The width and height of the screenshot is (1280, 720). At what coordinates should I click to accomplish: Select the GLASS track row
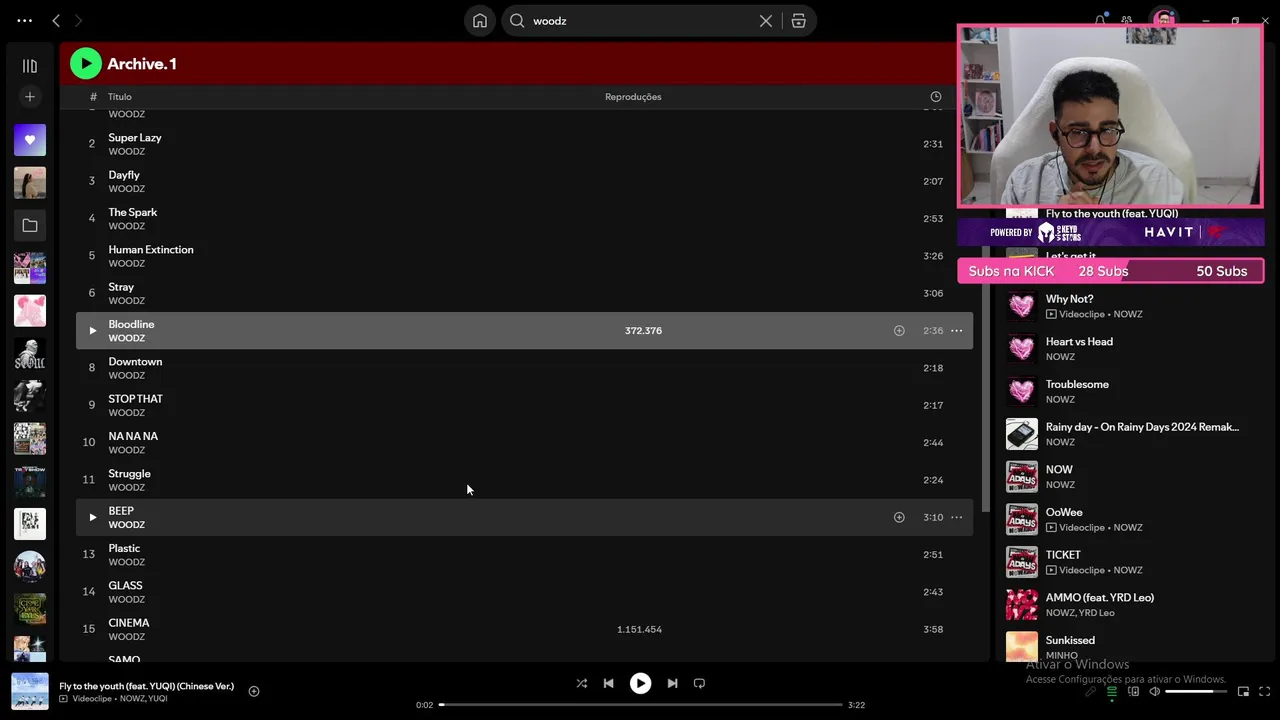524,592
